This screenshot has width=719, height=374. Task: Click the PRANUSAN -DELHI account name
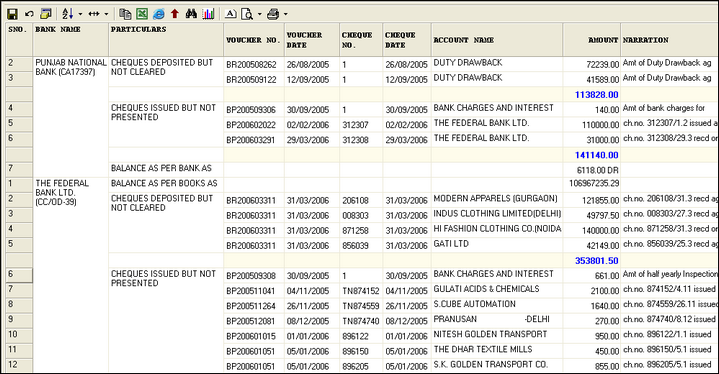[492, 319]
